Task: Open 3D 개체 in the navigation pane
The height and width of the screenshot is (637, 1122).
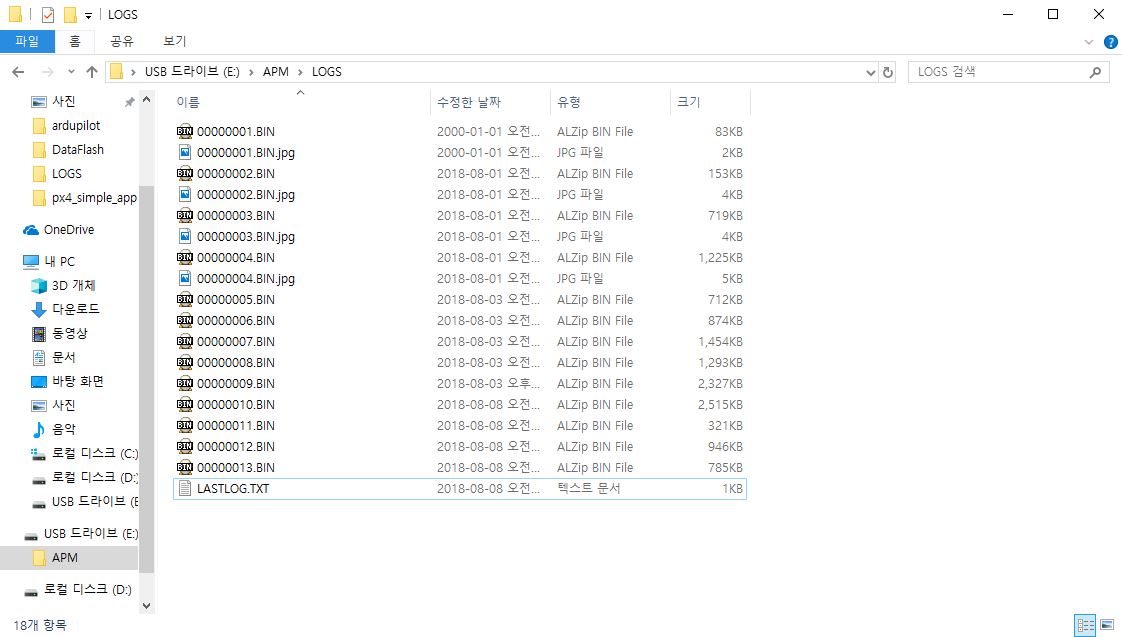Action: tap(74, 286)
